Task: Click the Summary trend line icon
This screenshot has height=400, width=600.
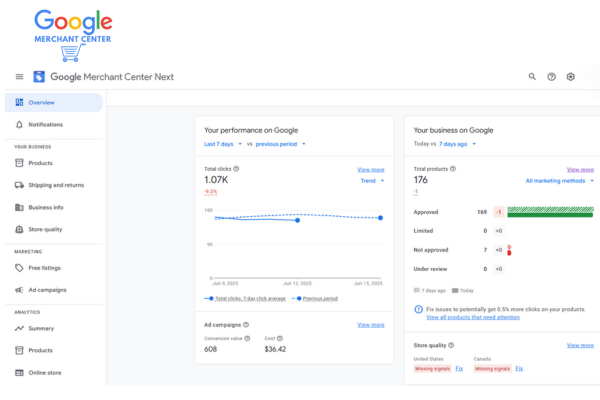Action: click(x=19, y=328)
